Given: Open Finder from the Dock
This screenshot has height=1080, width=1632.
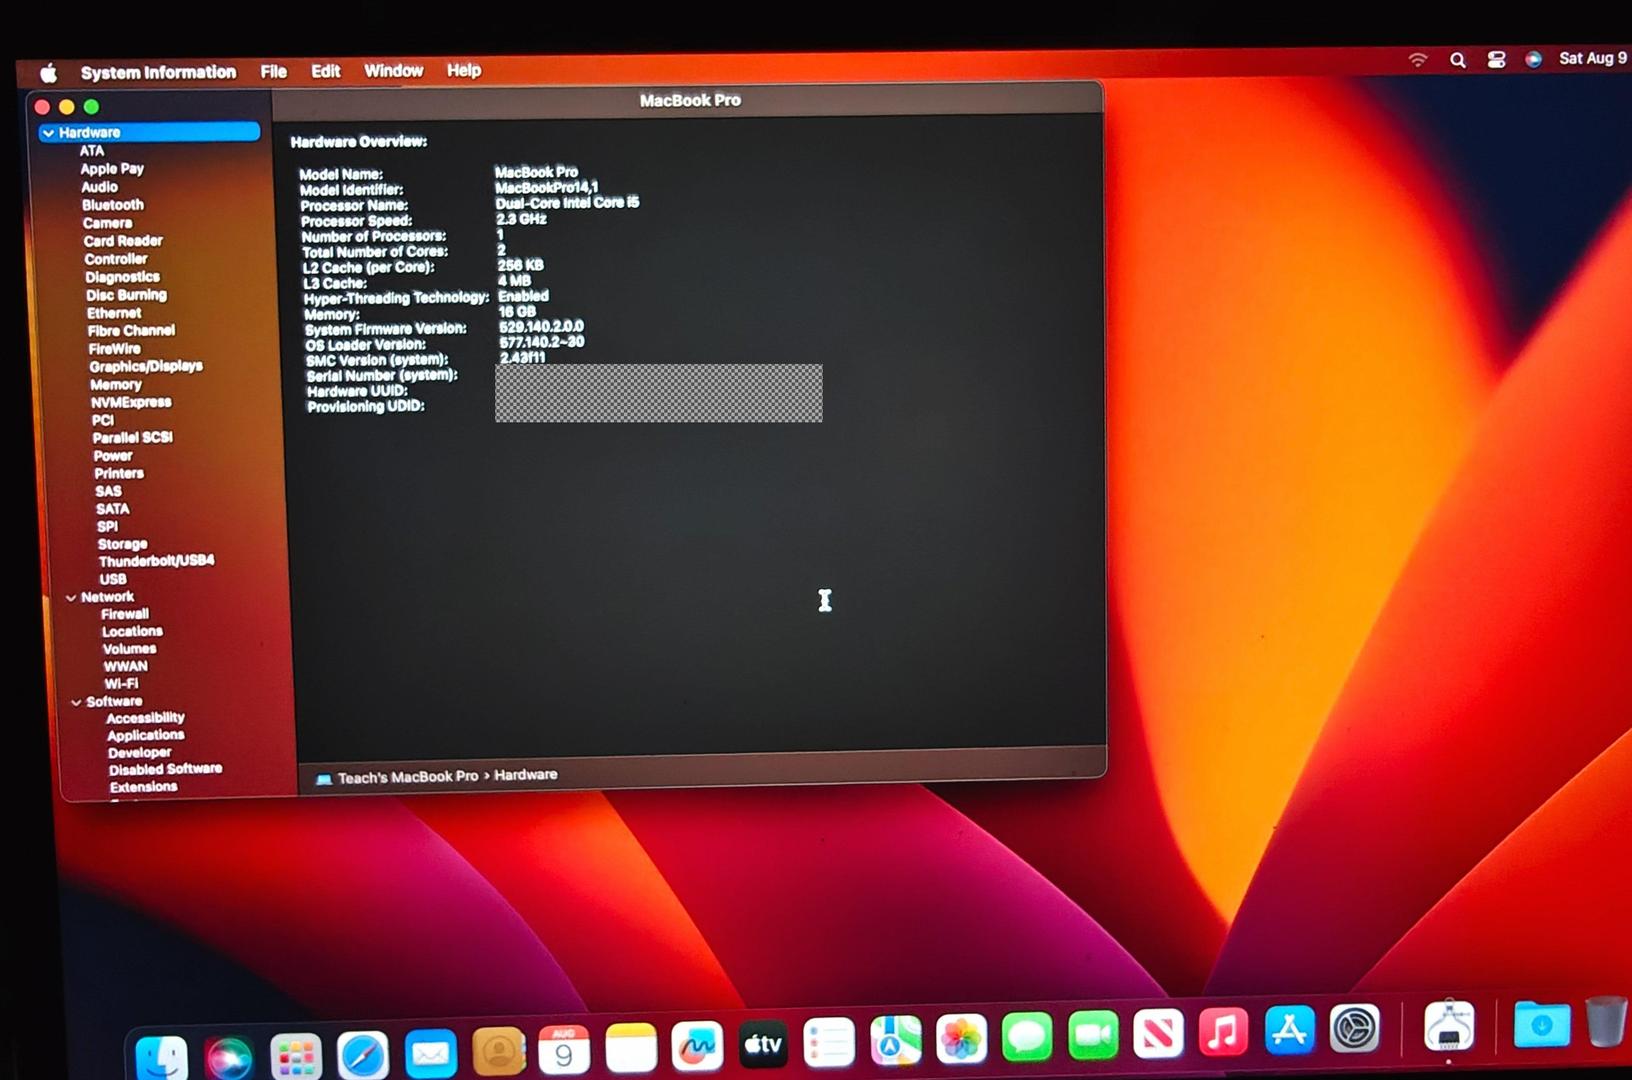Looking at the screenshot, I should (161, 1058).
